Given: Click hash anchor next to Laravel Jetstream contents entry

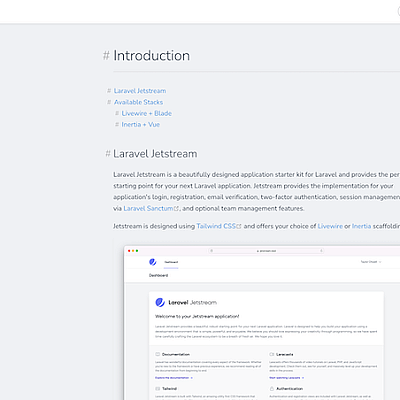Looking at the screenshot, I should [109, 91].
